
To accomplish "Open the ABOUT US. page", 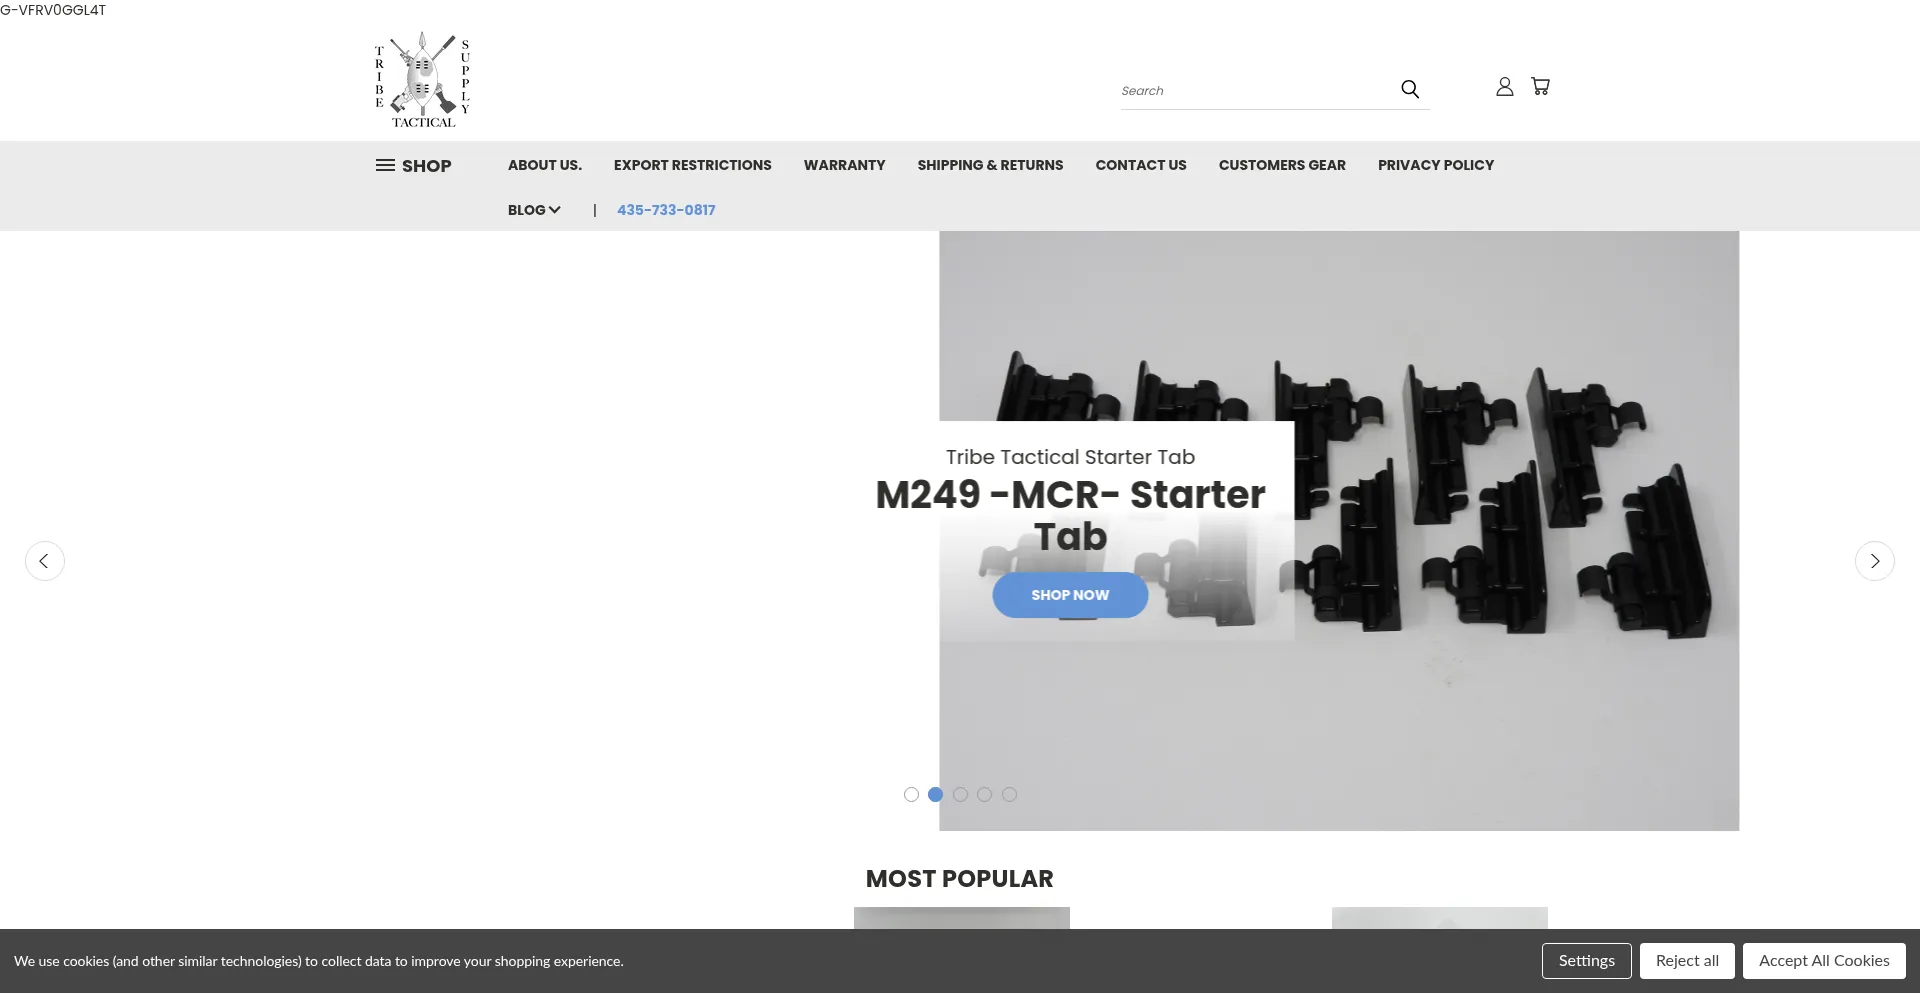I will (x=545, y=165).
